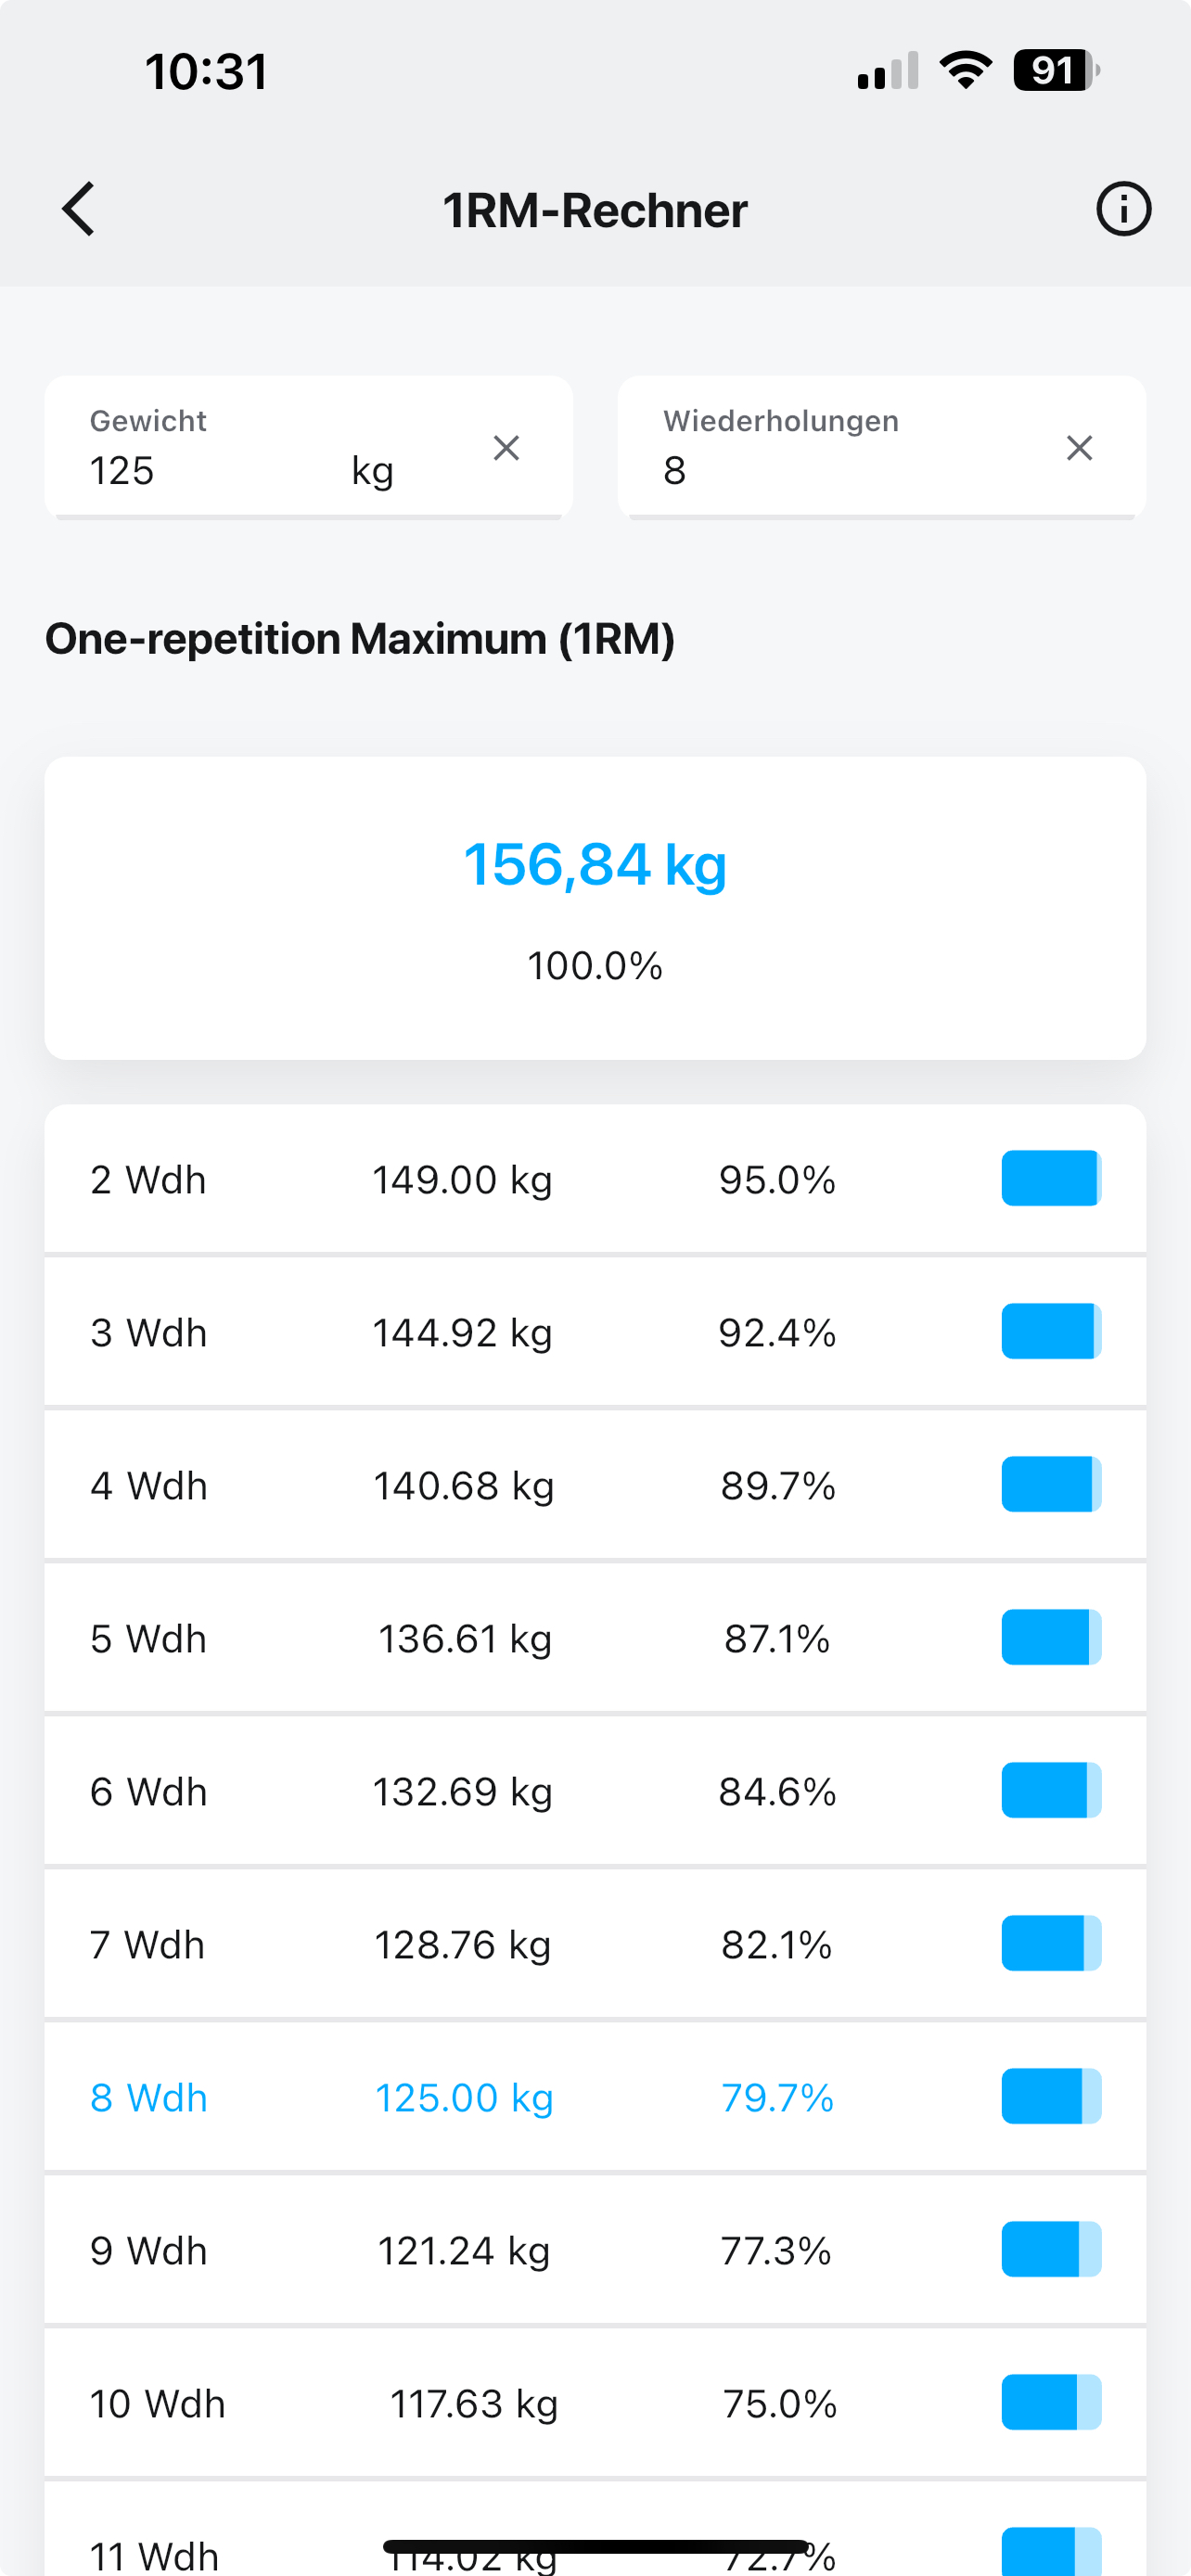Select the 3 Wdh 144.92 kg row
Screen dimensions: 1191x2576
(595, 1332)
